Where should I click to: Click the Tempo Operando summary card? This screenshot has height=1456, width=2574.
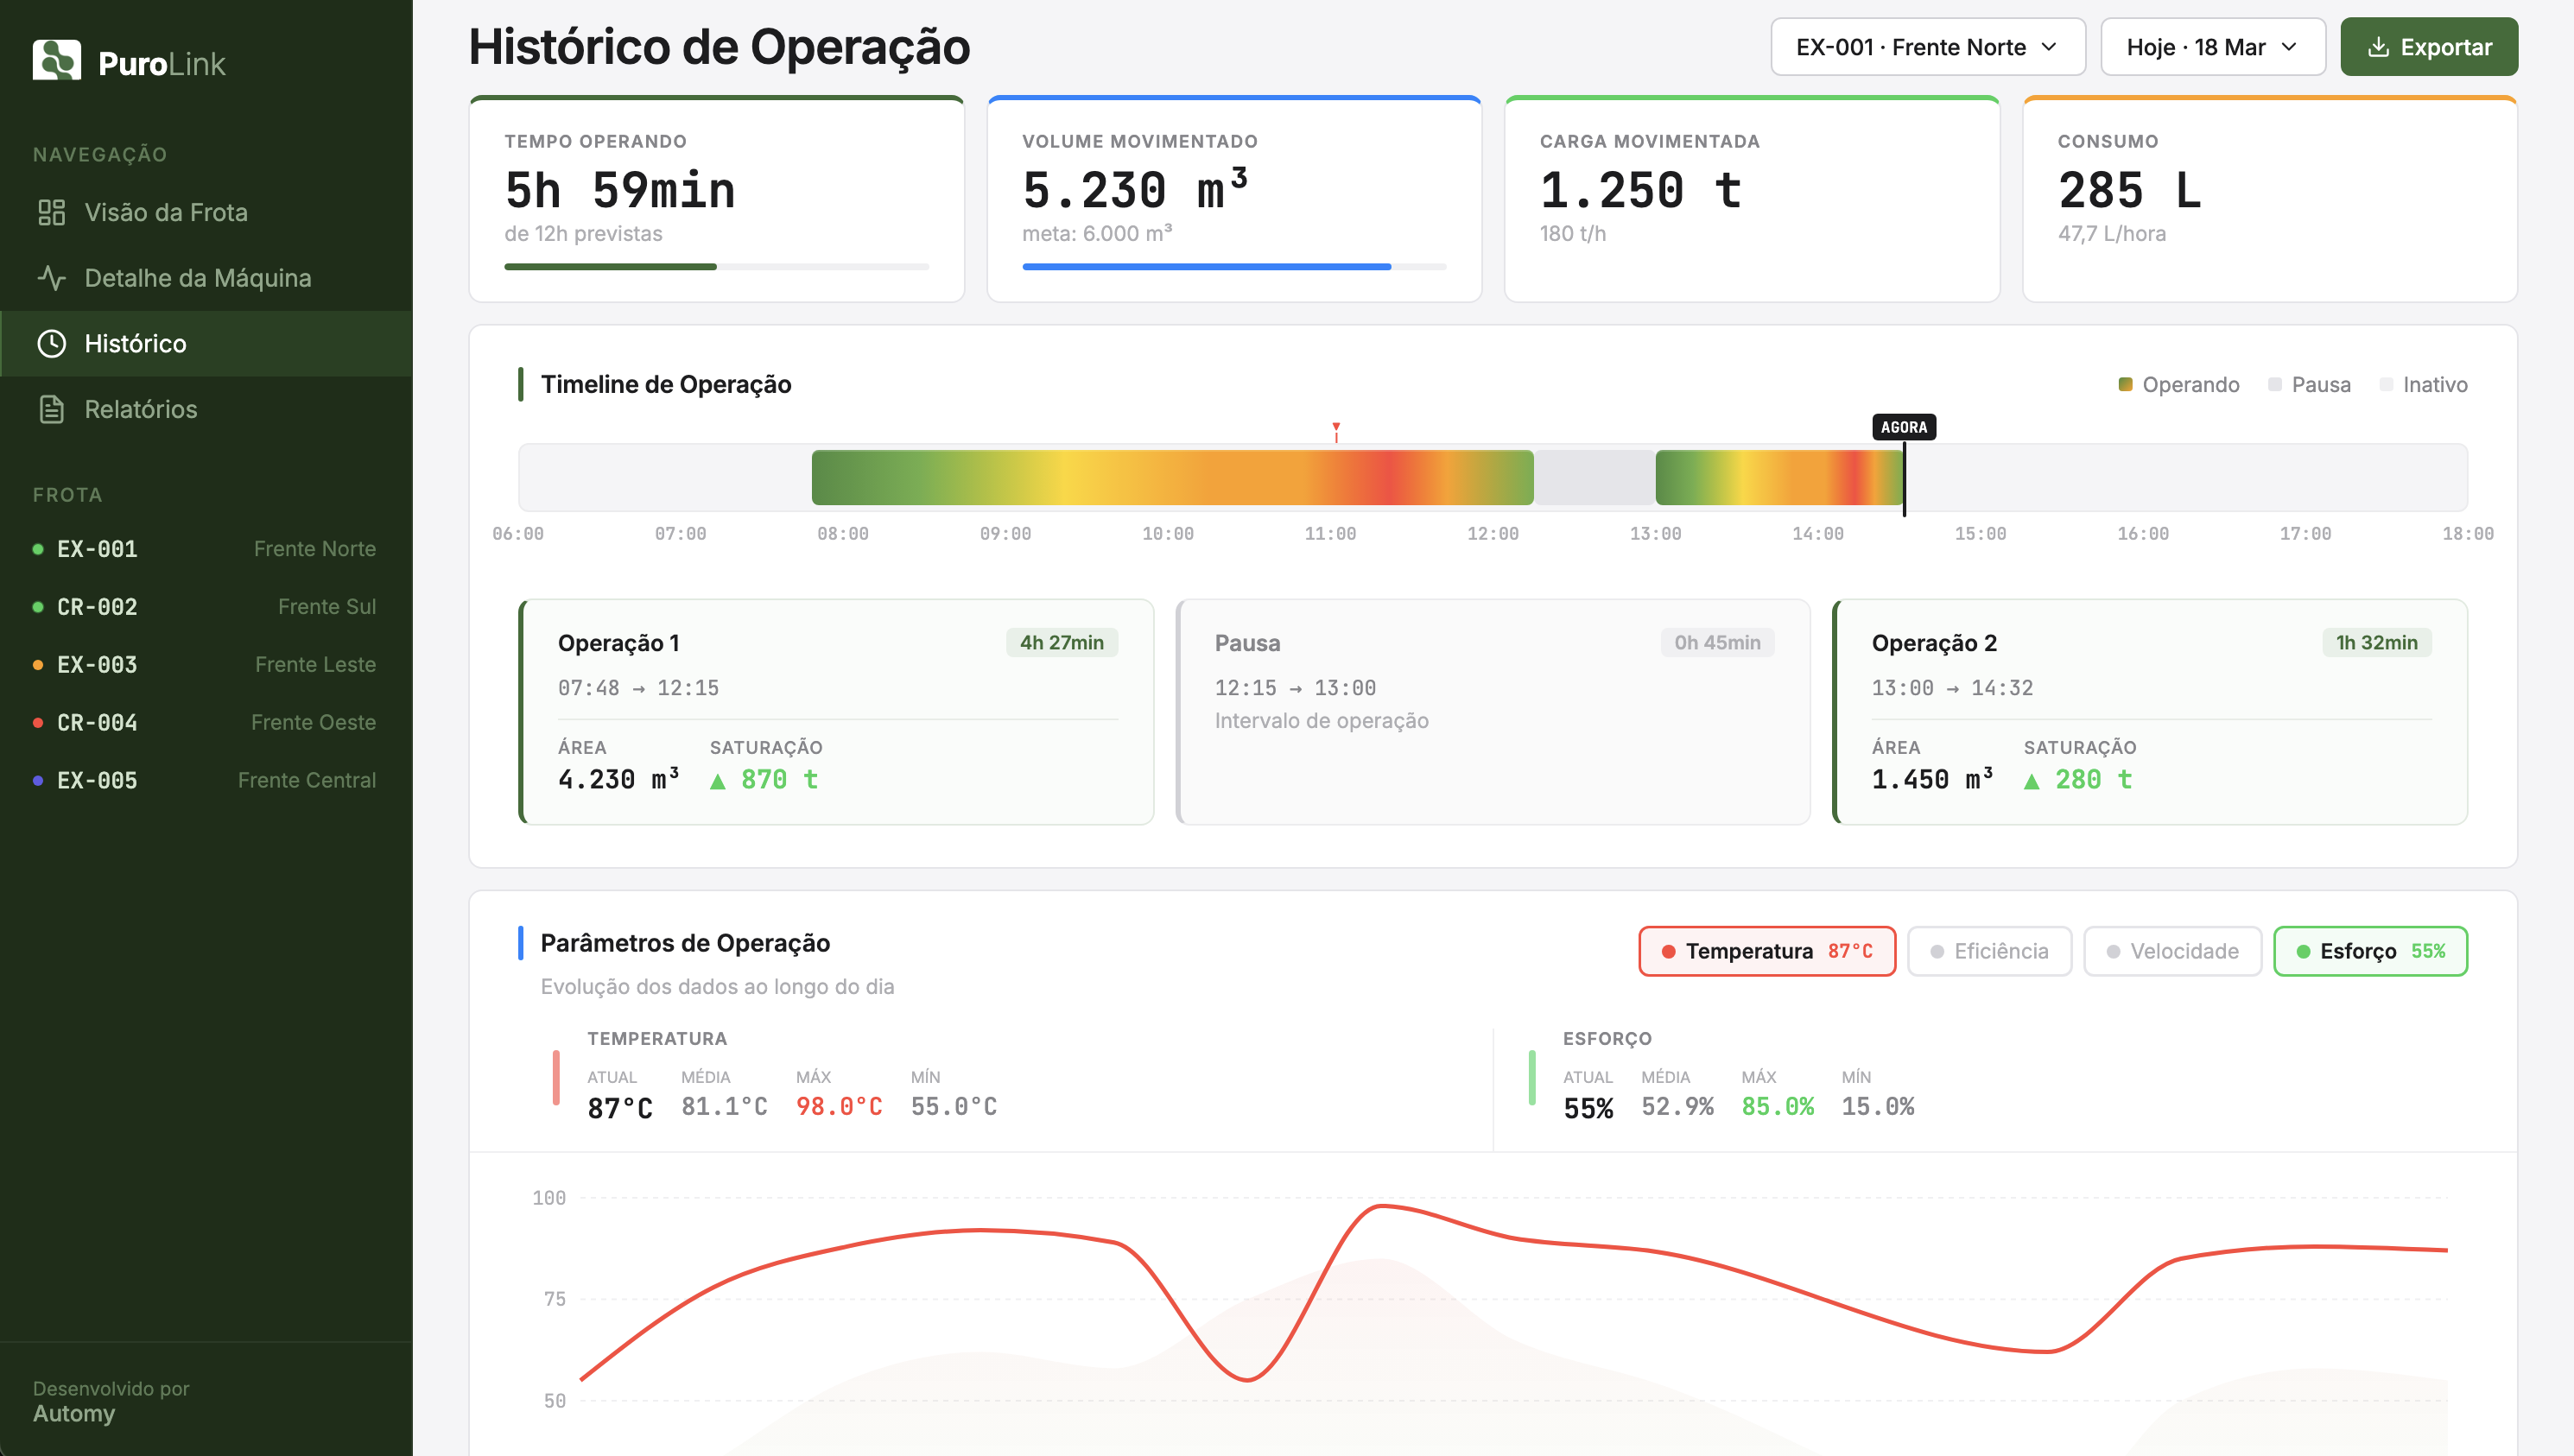(x=716, y=199)
